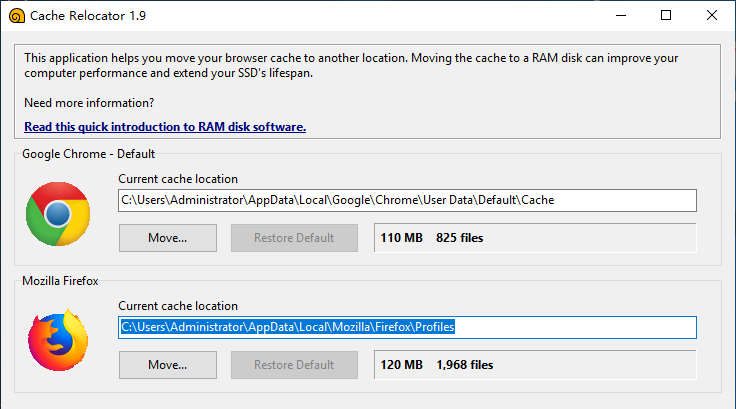Click Restore Default under Mozilla Firefox

click(x=292, y=364)
